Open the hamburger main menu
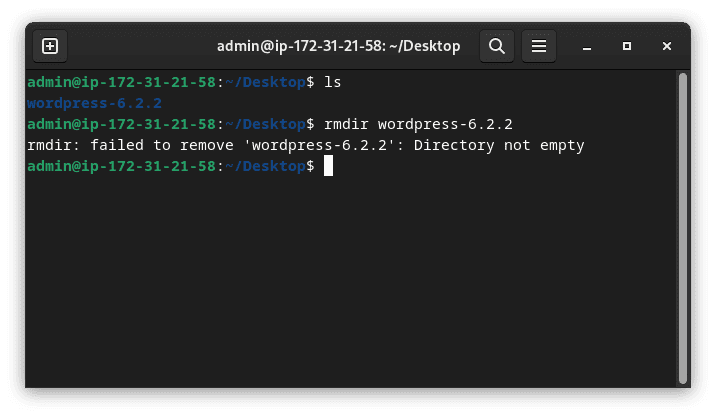The height and width of the screenshot is (416, 716). tap(539, 46)
